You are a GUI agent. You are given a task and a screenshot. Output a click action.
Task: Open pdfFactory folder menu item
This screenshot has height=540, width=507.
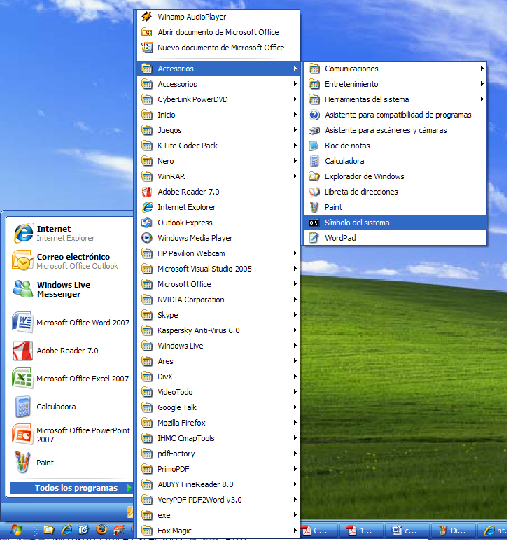(x=218, y=454)
